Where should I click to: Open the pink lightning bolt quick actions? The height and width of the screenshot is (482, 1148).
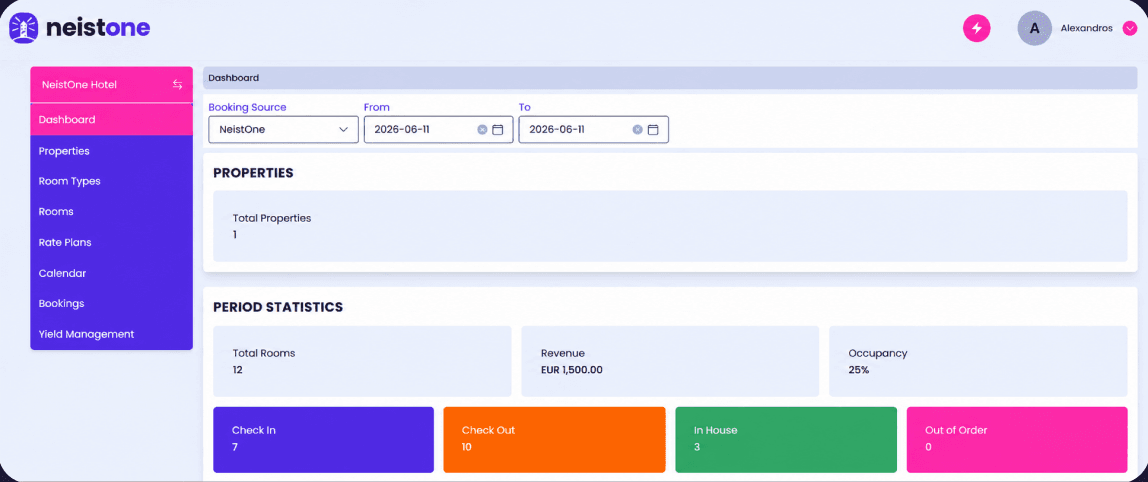(x=976, y=29)
